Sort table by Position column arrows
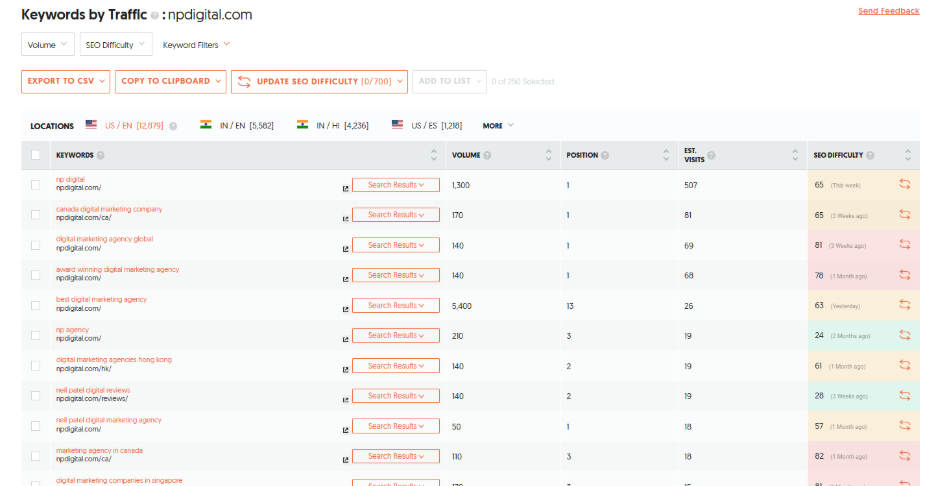 (x=666, y=155)
